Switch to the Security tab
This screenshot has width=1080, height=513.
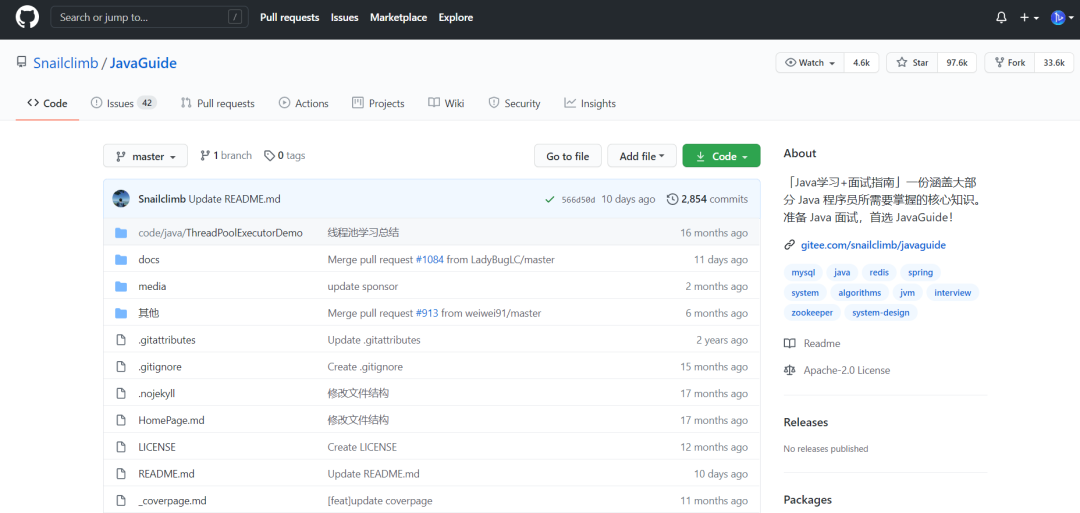pyautogui.click(x=515, y=103)
